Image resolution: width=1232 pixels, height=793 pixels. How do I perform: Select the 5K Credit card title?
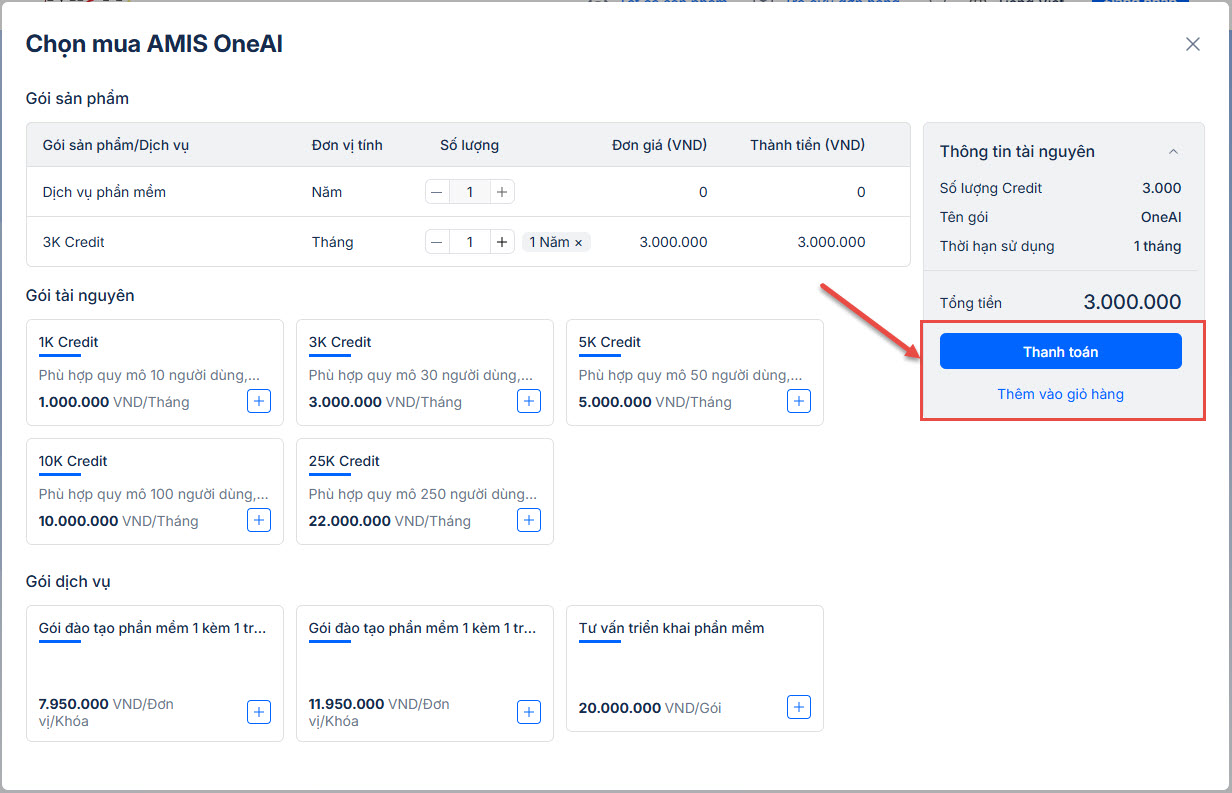point(609,342)
